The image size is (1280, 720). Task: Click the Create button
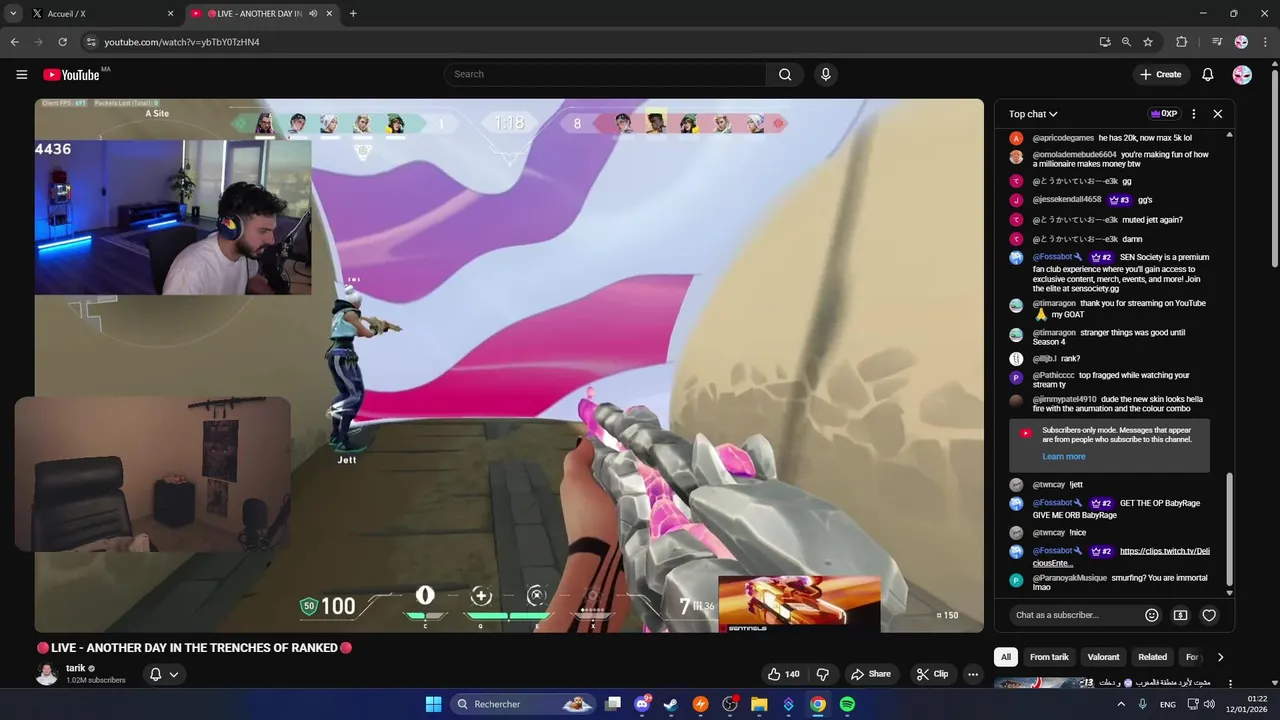pos(1160,75)
